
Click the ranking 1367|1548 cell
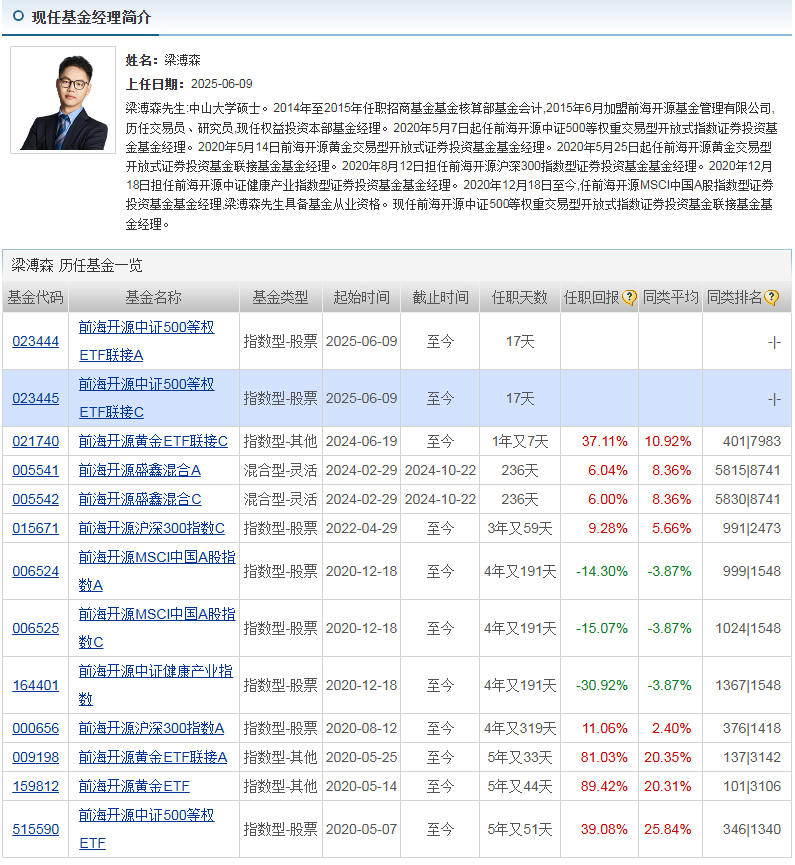click(x=748, y=685)
